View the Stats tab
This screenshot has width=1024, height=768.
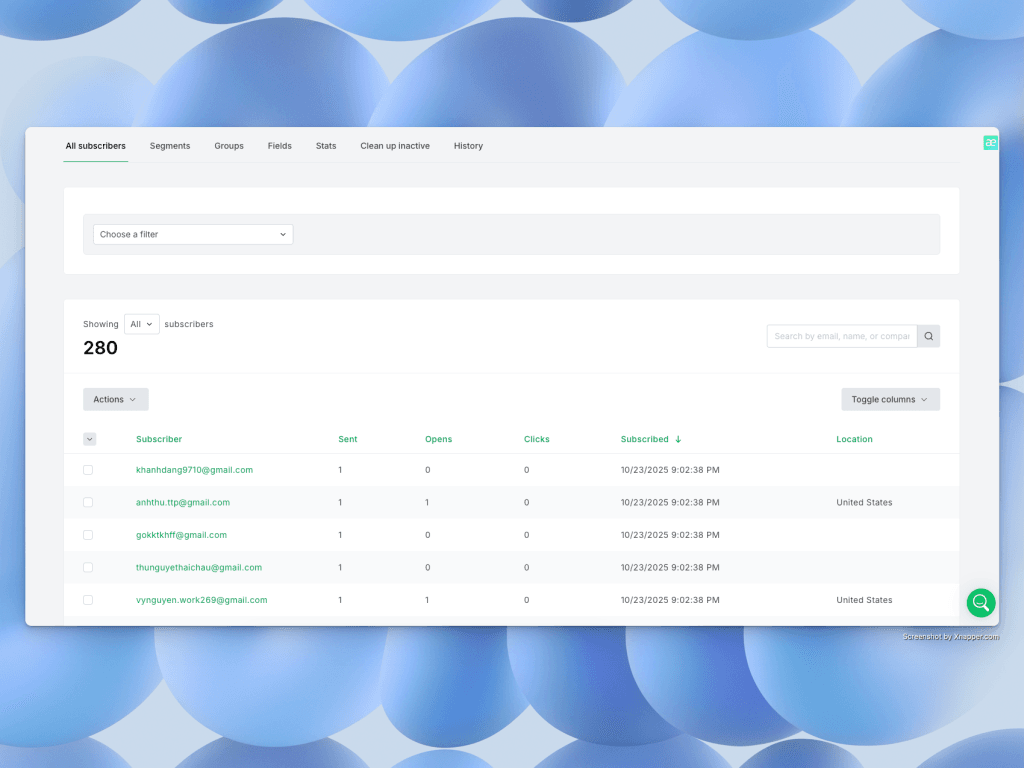click(x=326, y=146)
